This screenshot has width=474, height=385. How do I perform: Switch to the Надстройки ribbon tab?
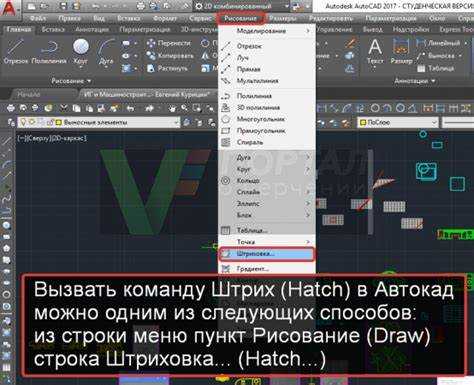point(411,30)
